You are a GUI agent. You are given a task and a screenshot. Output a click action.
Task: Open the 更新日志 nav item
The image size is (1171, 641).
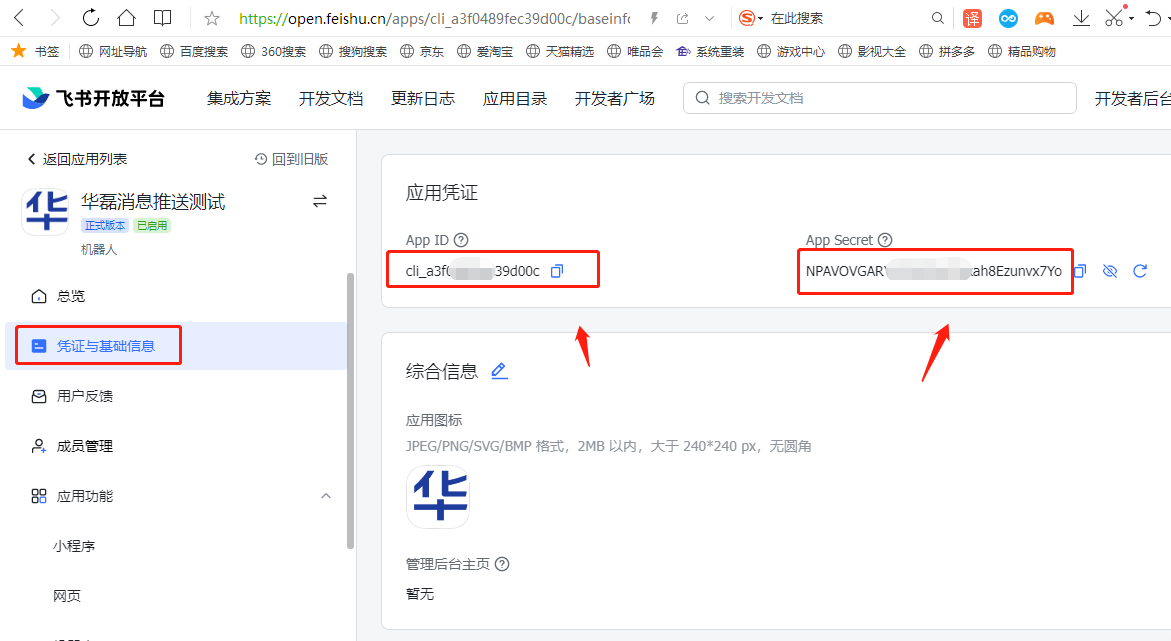pyautogui.click(x=423, y=99)
